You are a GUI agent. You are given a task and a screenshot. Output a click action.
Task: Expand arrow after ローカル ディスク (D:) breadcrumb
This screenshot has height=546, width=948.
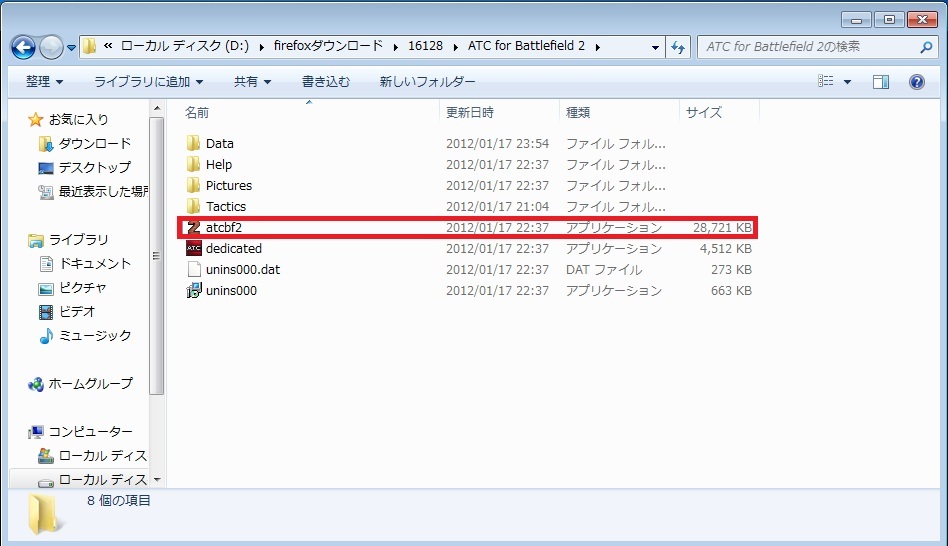point(261,47)
